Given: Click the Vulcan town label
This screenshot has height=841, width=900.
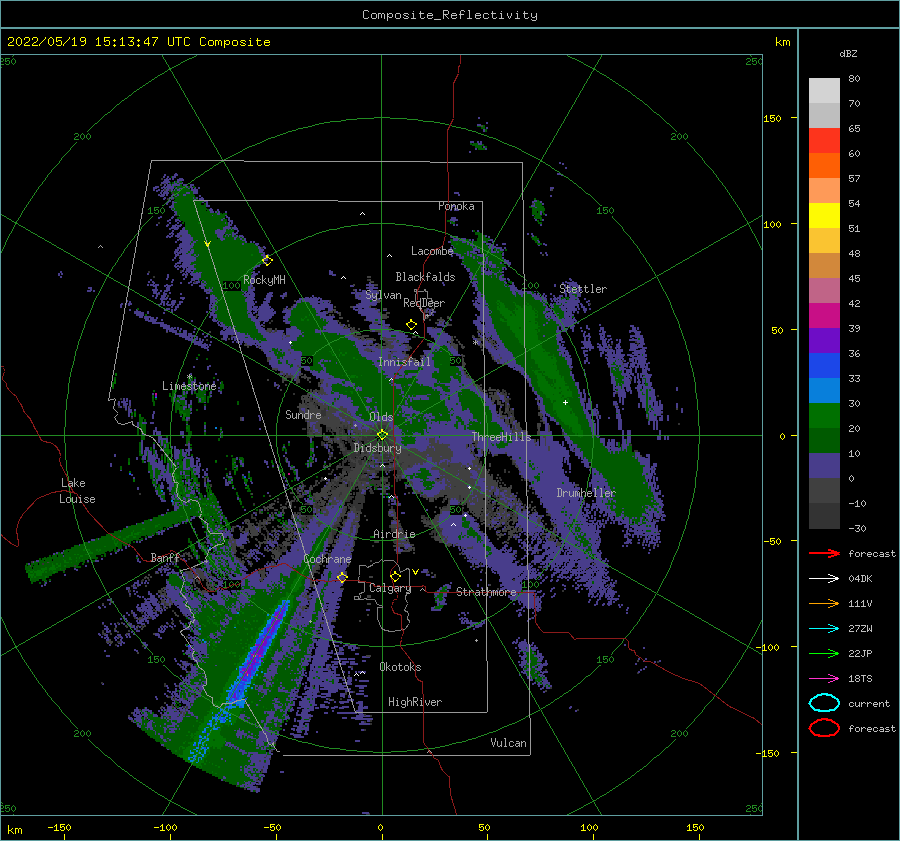Looking at the screenshot, I should 508,743.
